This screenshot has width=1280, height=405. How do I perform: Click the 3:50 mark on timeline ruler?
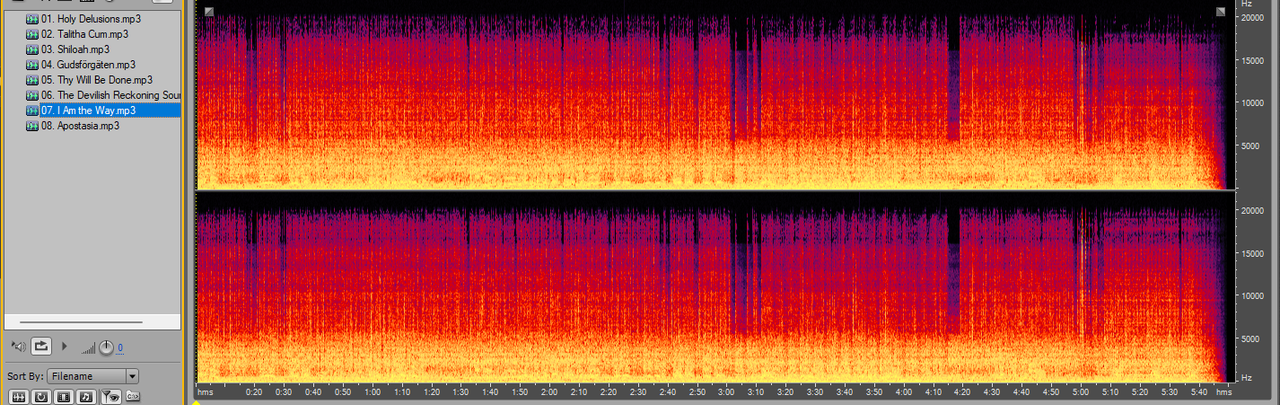874,393
